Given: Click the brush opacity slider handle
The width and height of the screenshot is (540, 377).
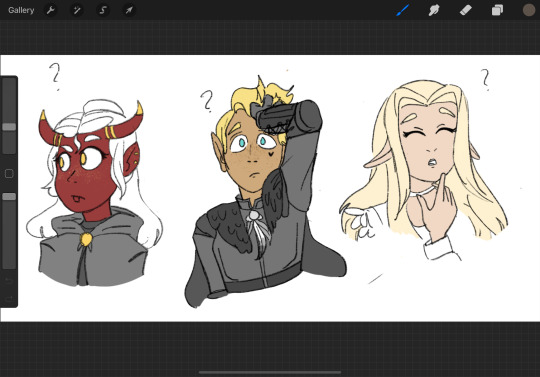Looking at the screenshot, I should click(x=9, y=196).
